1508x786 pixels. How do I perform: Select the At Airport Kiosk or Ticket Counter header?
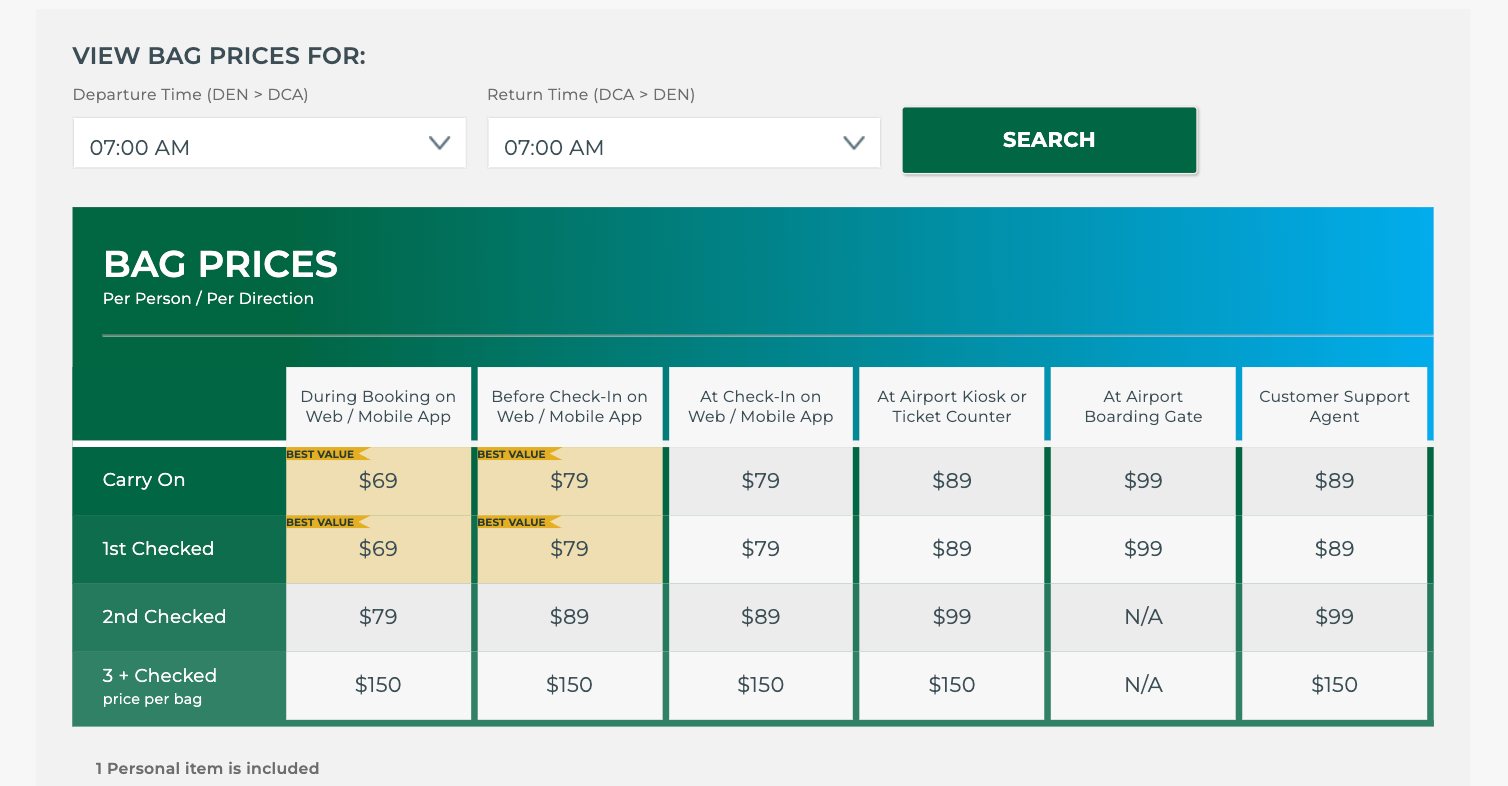point(952,406)
